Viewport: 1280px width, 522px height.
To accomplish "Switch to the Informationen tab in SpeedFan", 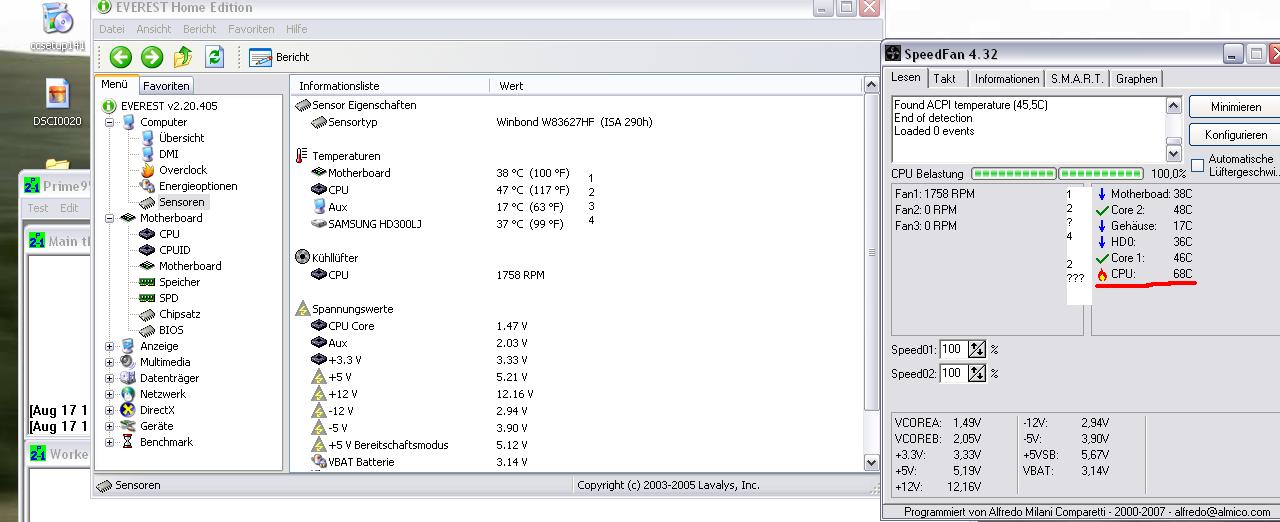I will click(x=1007, y=79).
